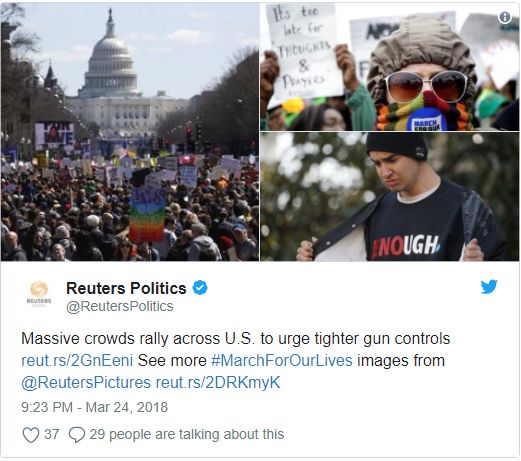Screen dimensions: 521x461
Task: Click the rainbow sign in the crowd photo
Action: [x=147, y=215]
